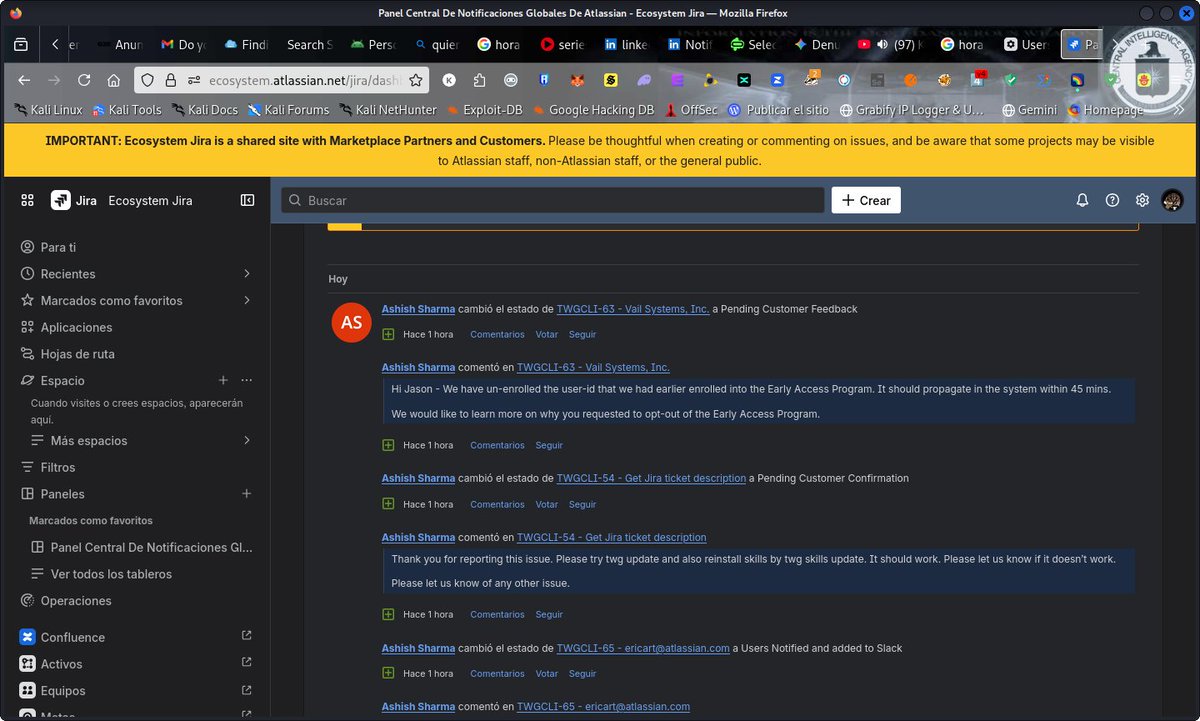The image size is (1200, 721).
Task: Switch to the LinkedIn 'linke' browser tab
Action: tap(626, 44)
